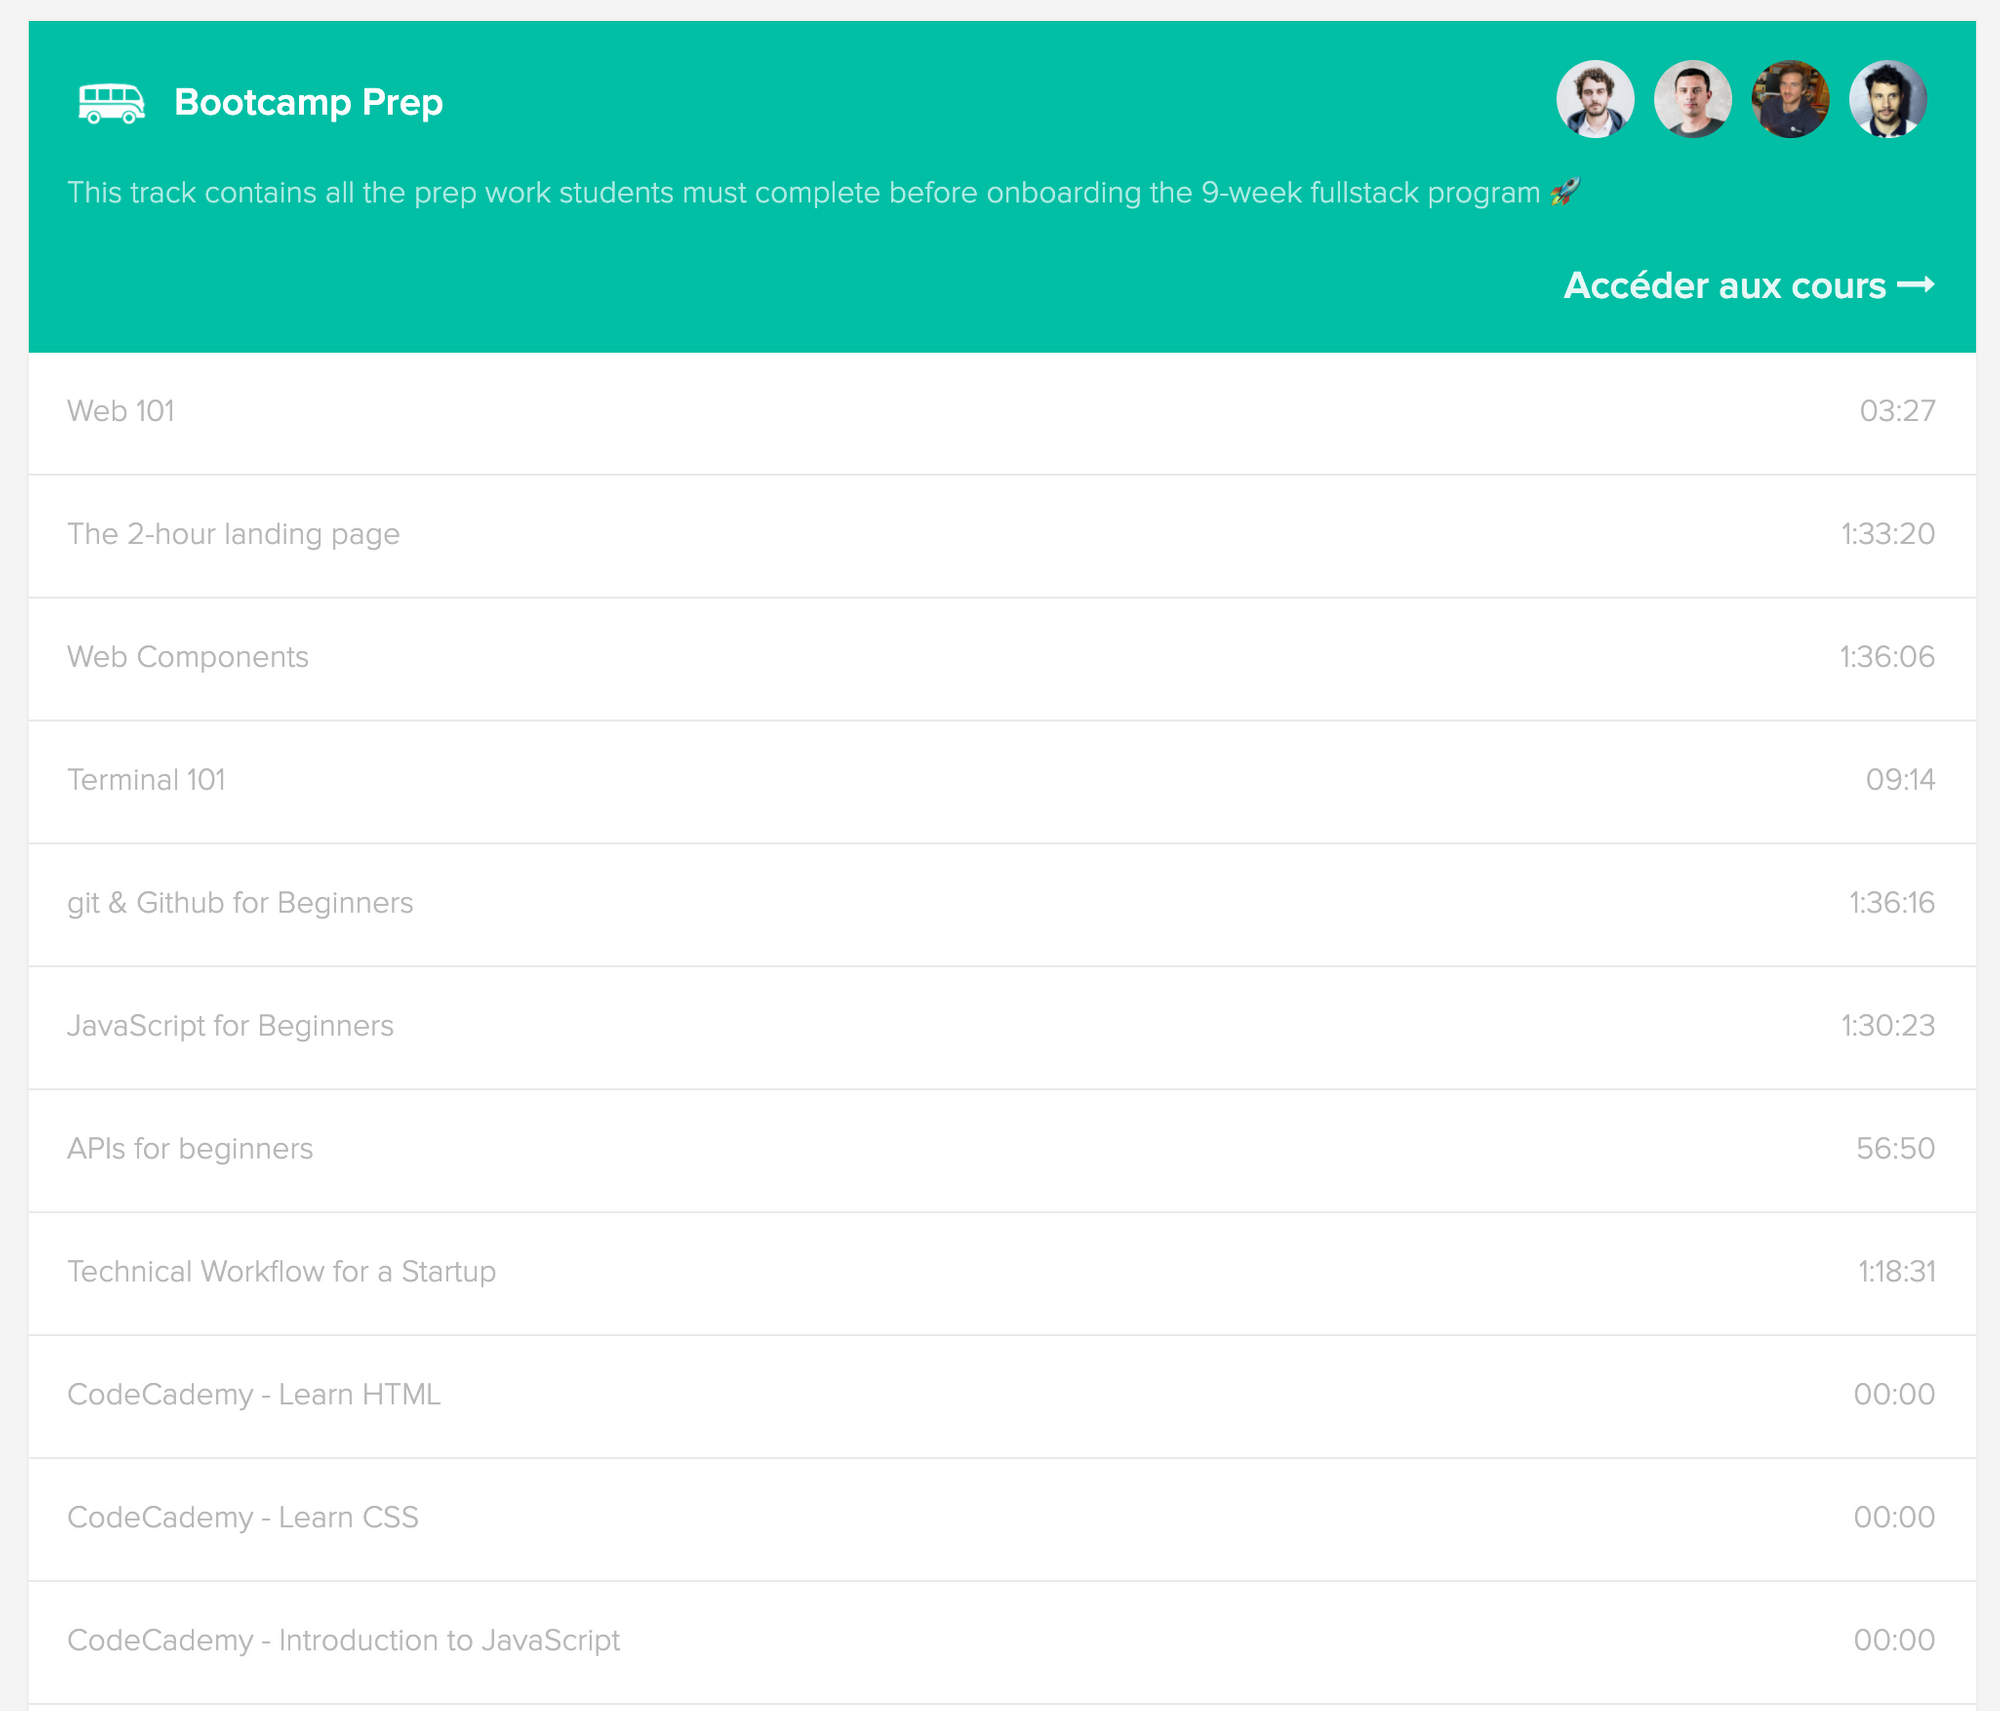The image size is (2000, 1711).
Task: Open CodeCademy - Introduction to JavaScript
Action: pos(343,1641)
